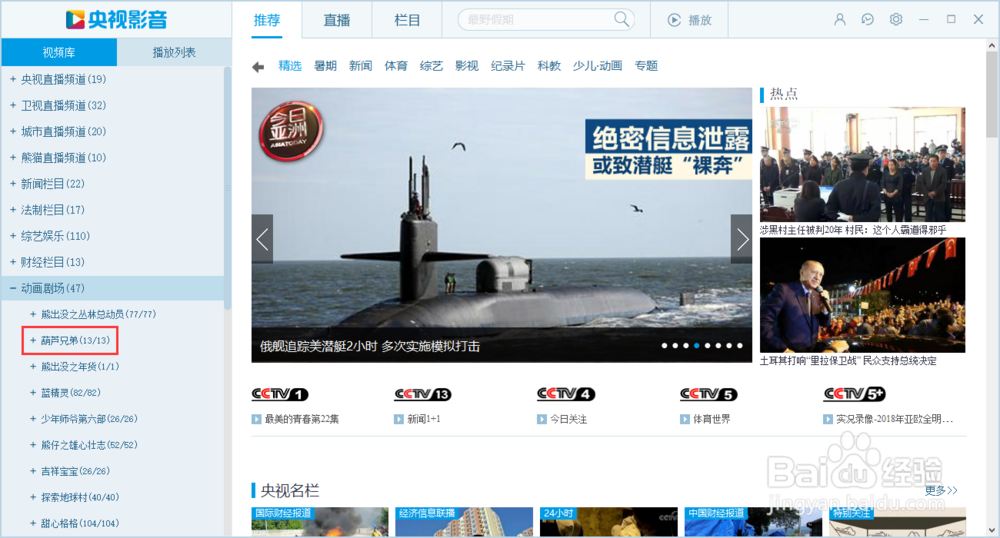Expand 少年师爷第六部(26/26) item

(x=33, y=419)
